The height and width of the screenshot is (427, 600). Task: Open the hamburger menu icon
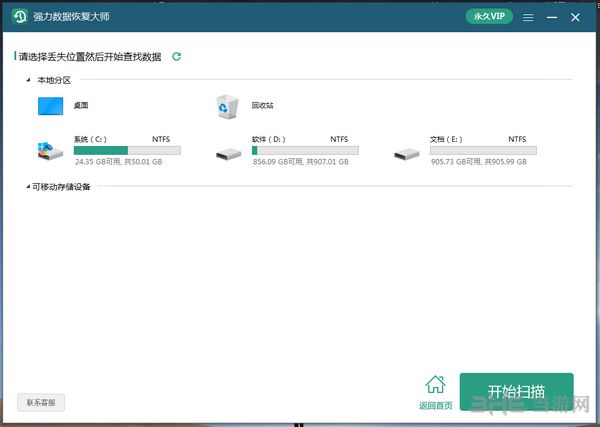coord(528,17)
